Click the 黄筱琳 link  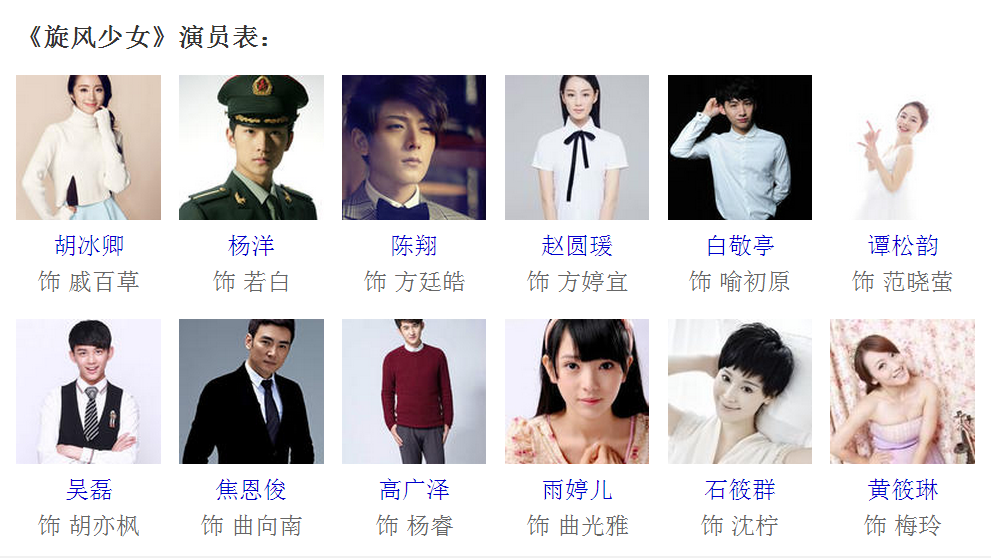(x=903, y=489)
